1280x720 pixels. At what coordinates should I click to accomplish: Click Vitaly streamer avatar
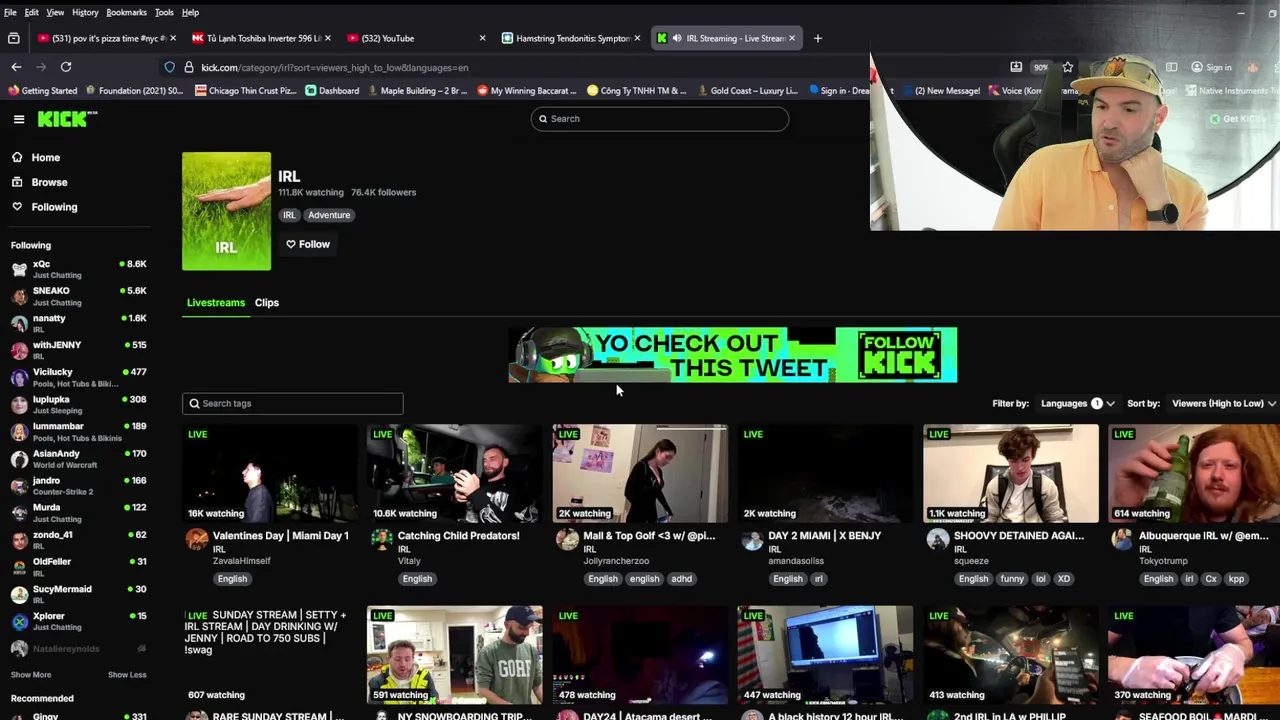click(x=382, y=540)
